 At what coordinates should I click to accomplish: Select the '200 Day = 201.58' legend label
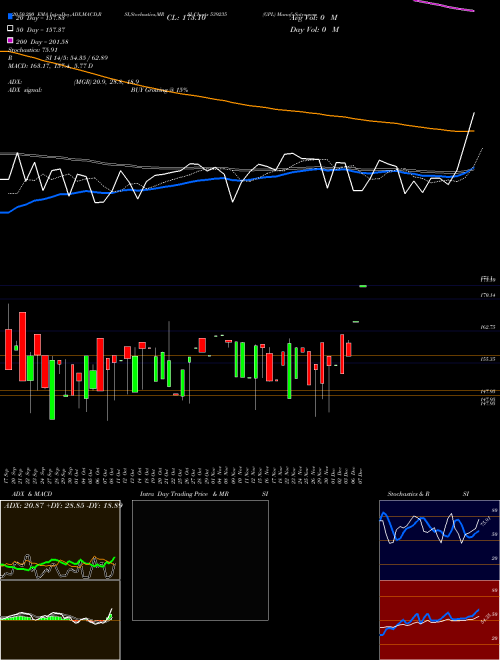(x=42, y=41)
